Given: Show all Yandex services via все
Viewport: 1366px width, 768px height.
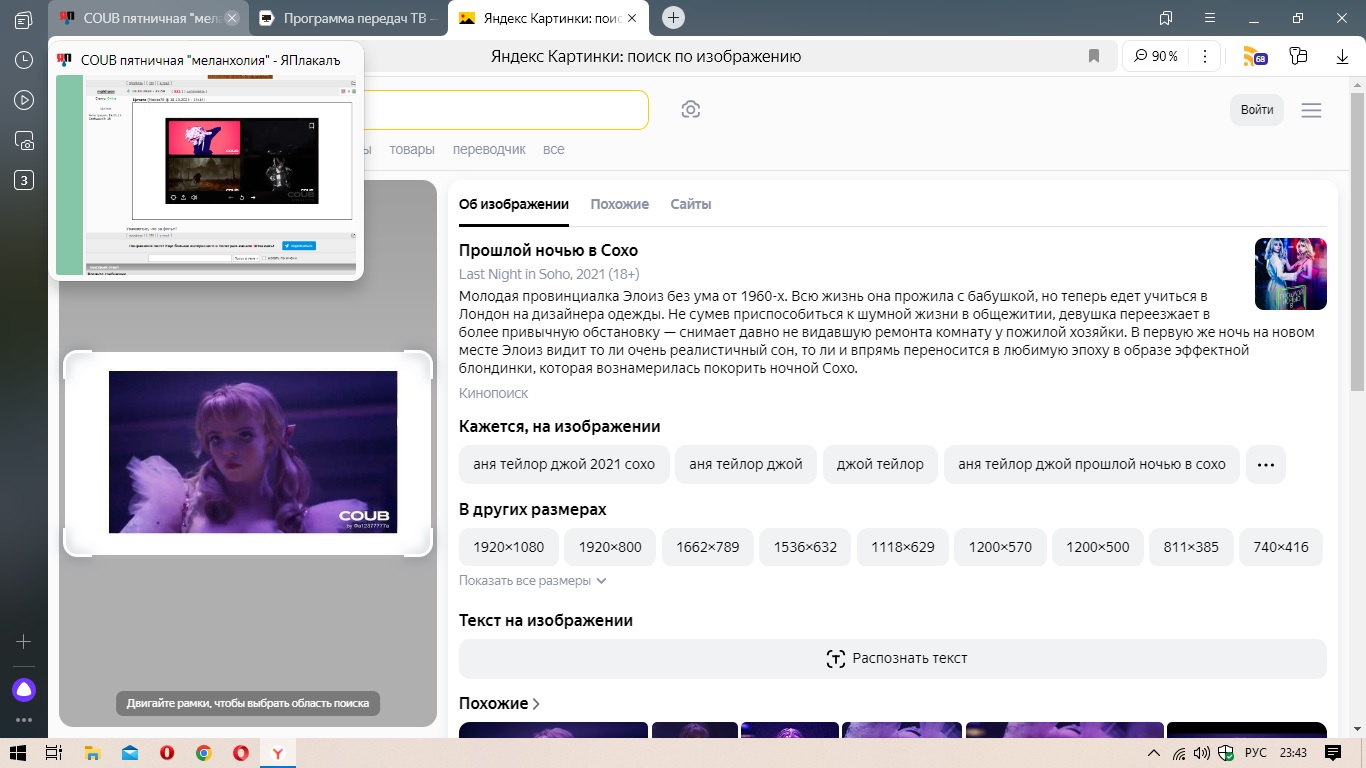Looking at the screenshot, I should (553, 149).
